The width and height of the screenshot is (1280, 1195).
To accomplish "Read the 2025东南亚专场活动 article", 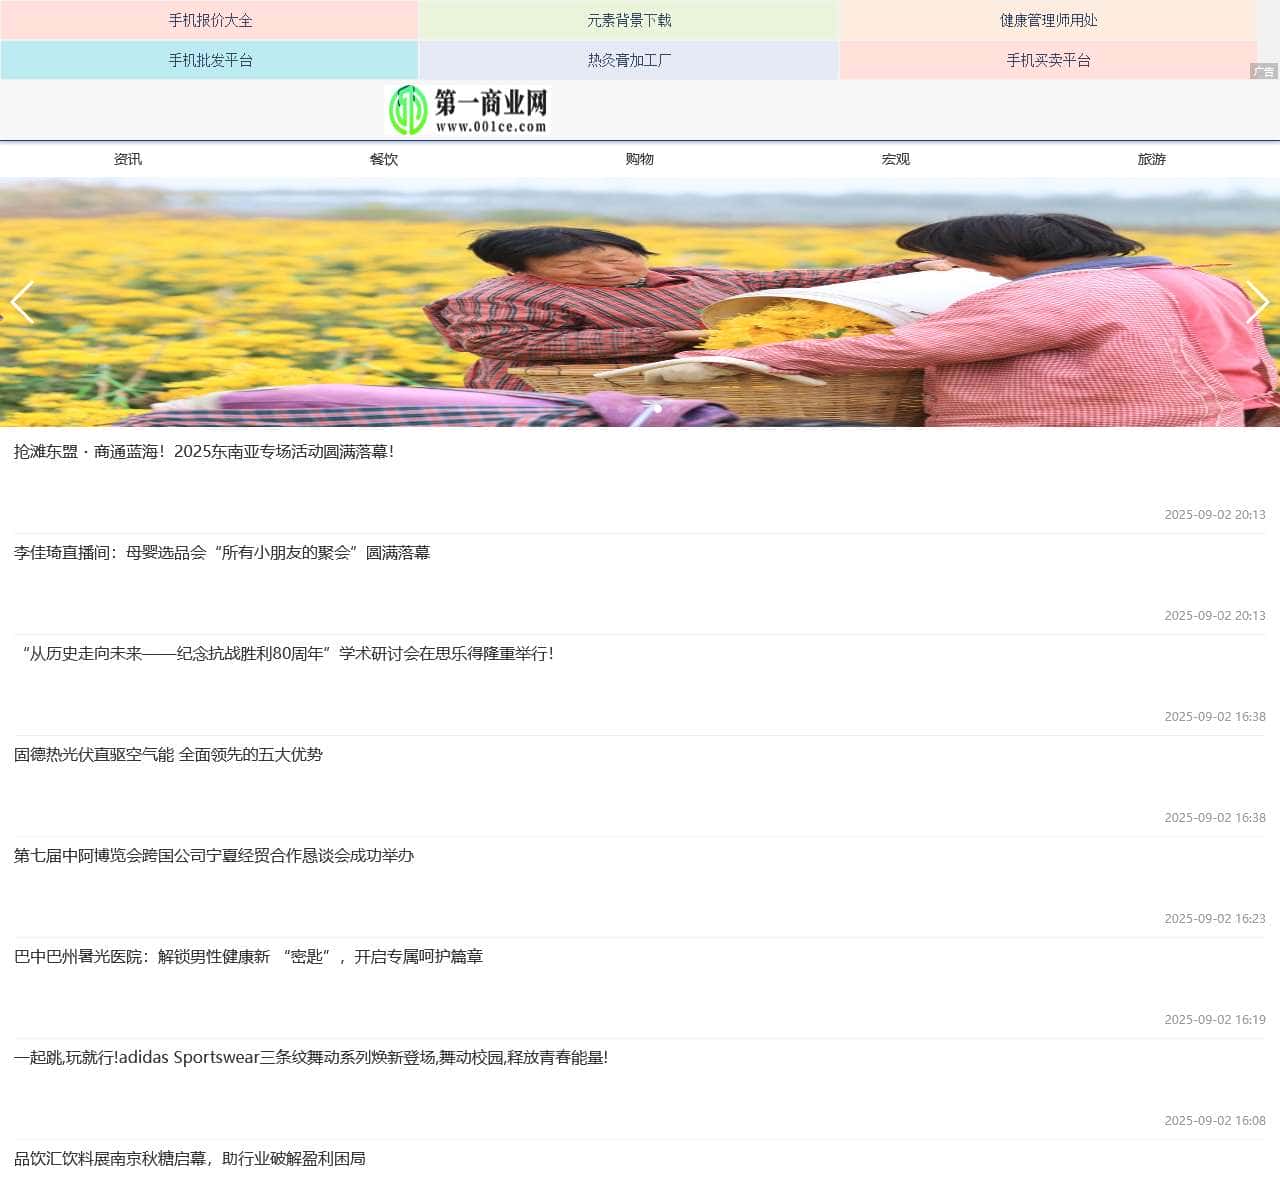I will point(204,452).
